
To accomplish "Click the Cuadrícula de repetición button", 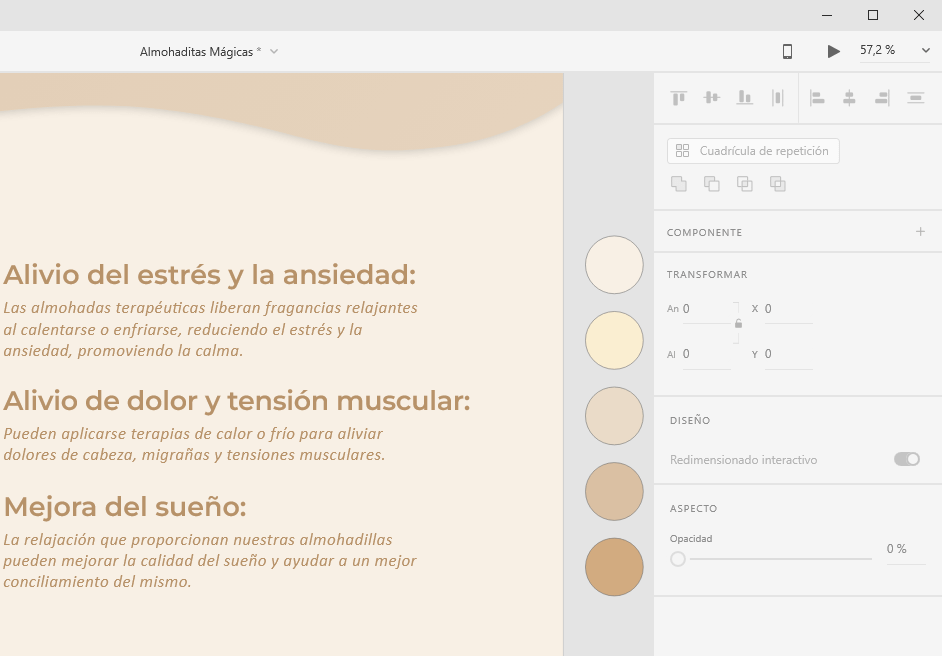I will 753,151.
